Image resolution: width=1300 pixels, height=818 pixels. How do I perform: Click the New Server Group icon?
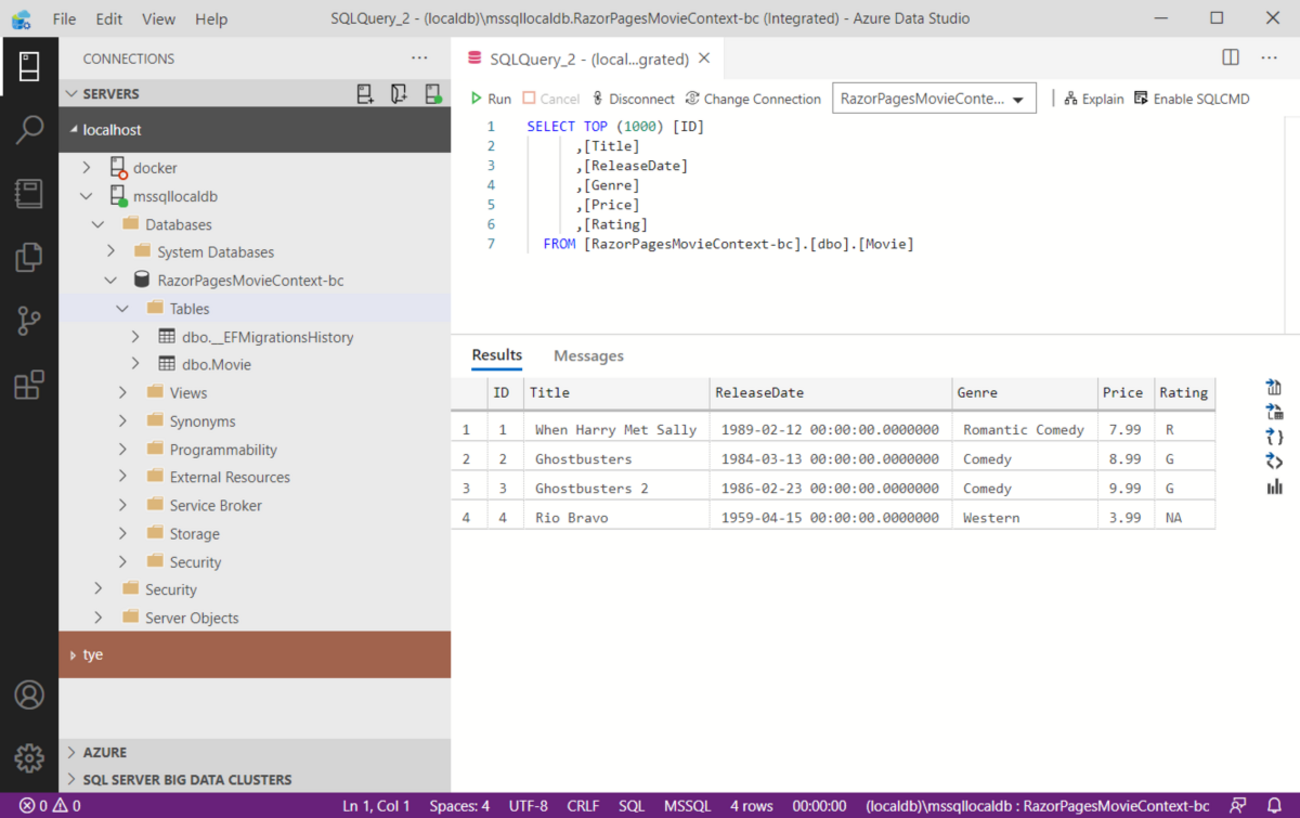399,94
